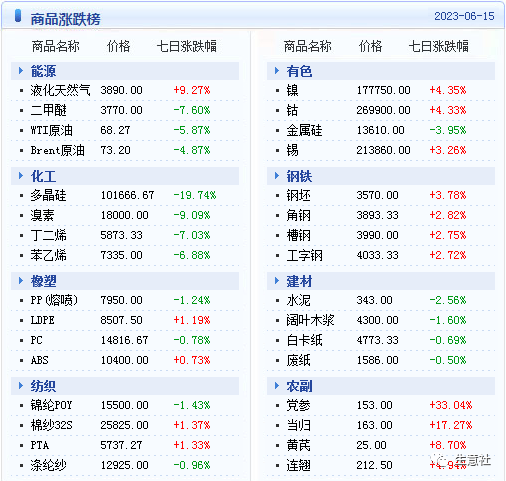Select 涤纶纱 commodity name
Viewport: 506px width, 481px height.
coord(48,465)
